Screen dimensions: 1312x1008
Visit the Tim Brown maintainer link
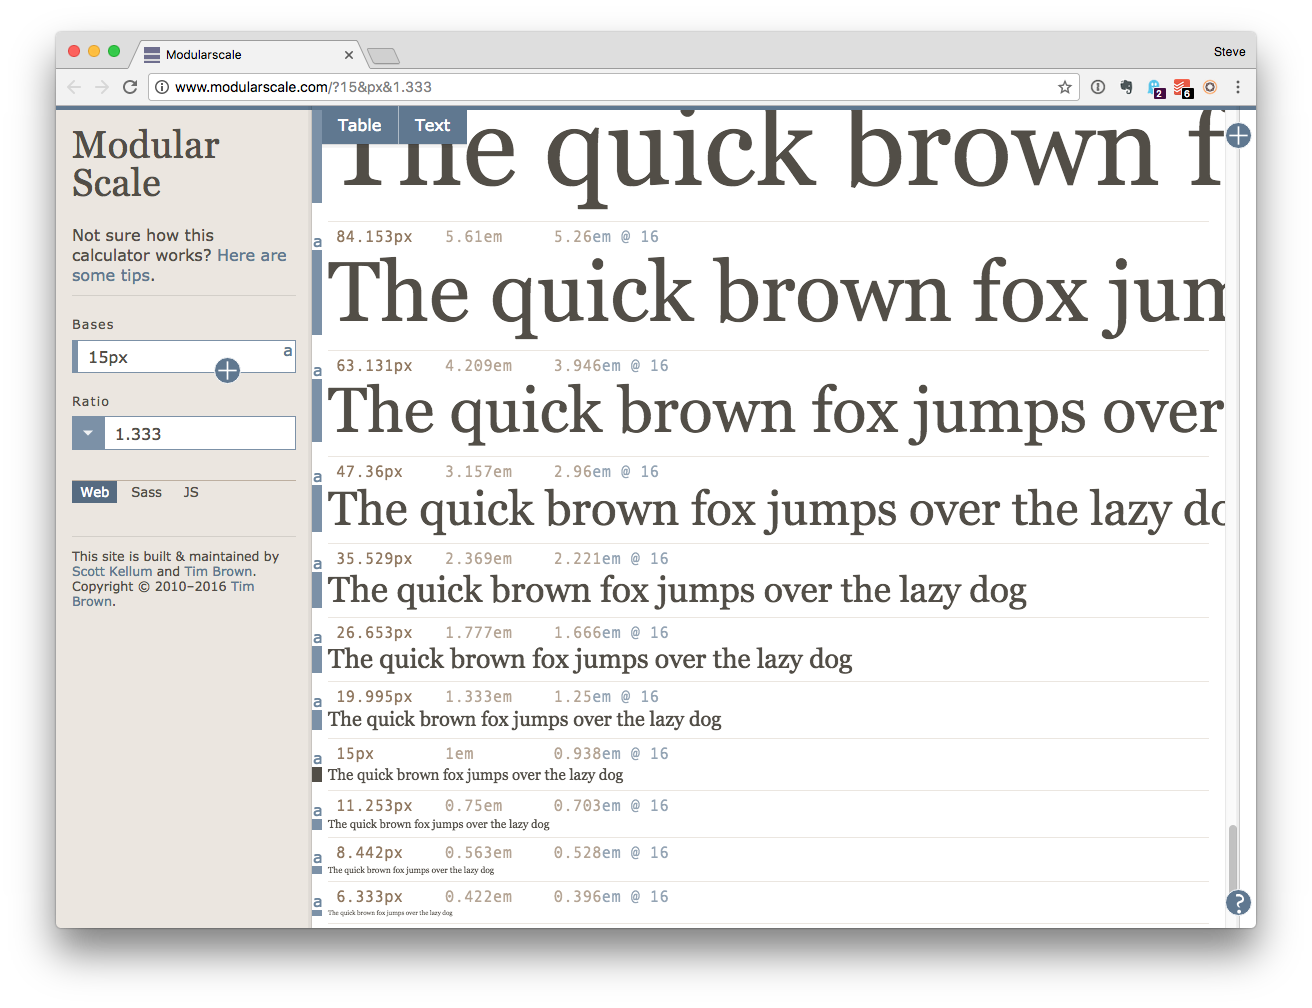[218, 572]
